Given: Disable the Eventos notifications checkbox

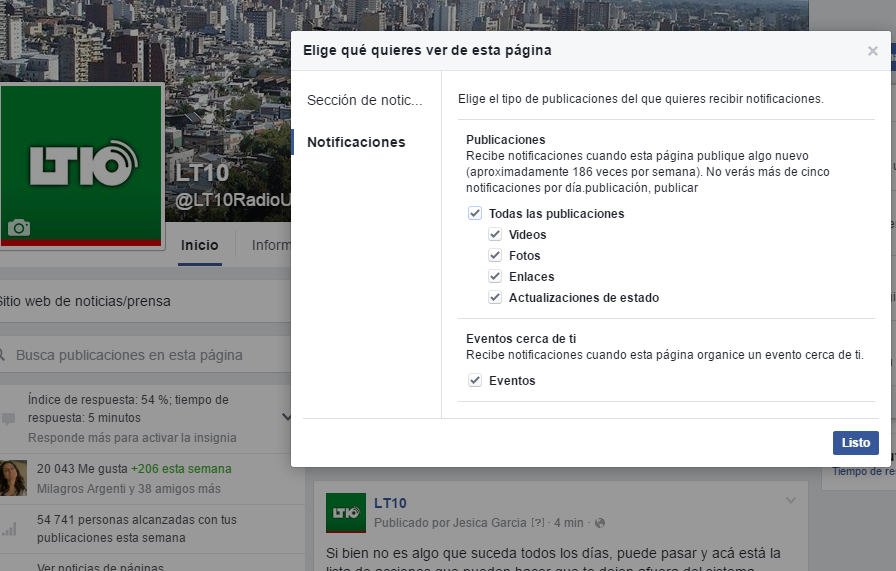Looking at the screenshot, I should [475, 381].
